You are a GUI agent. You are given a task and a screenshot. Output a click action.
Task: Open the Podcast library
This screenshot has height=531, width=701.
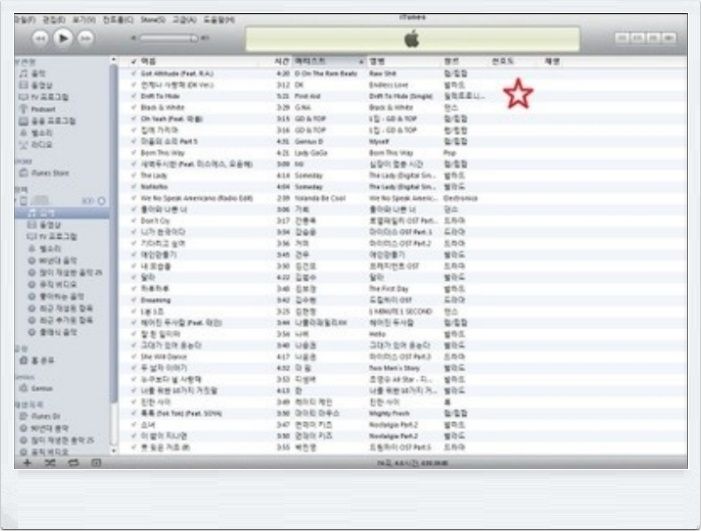[37, 109]
